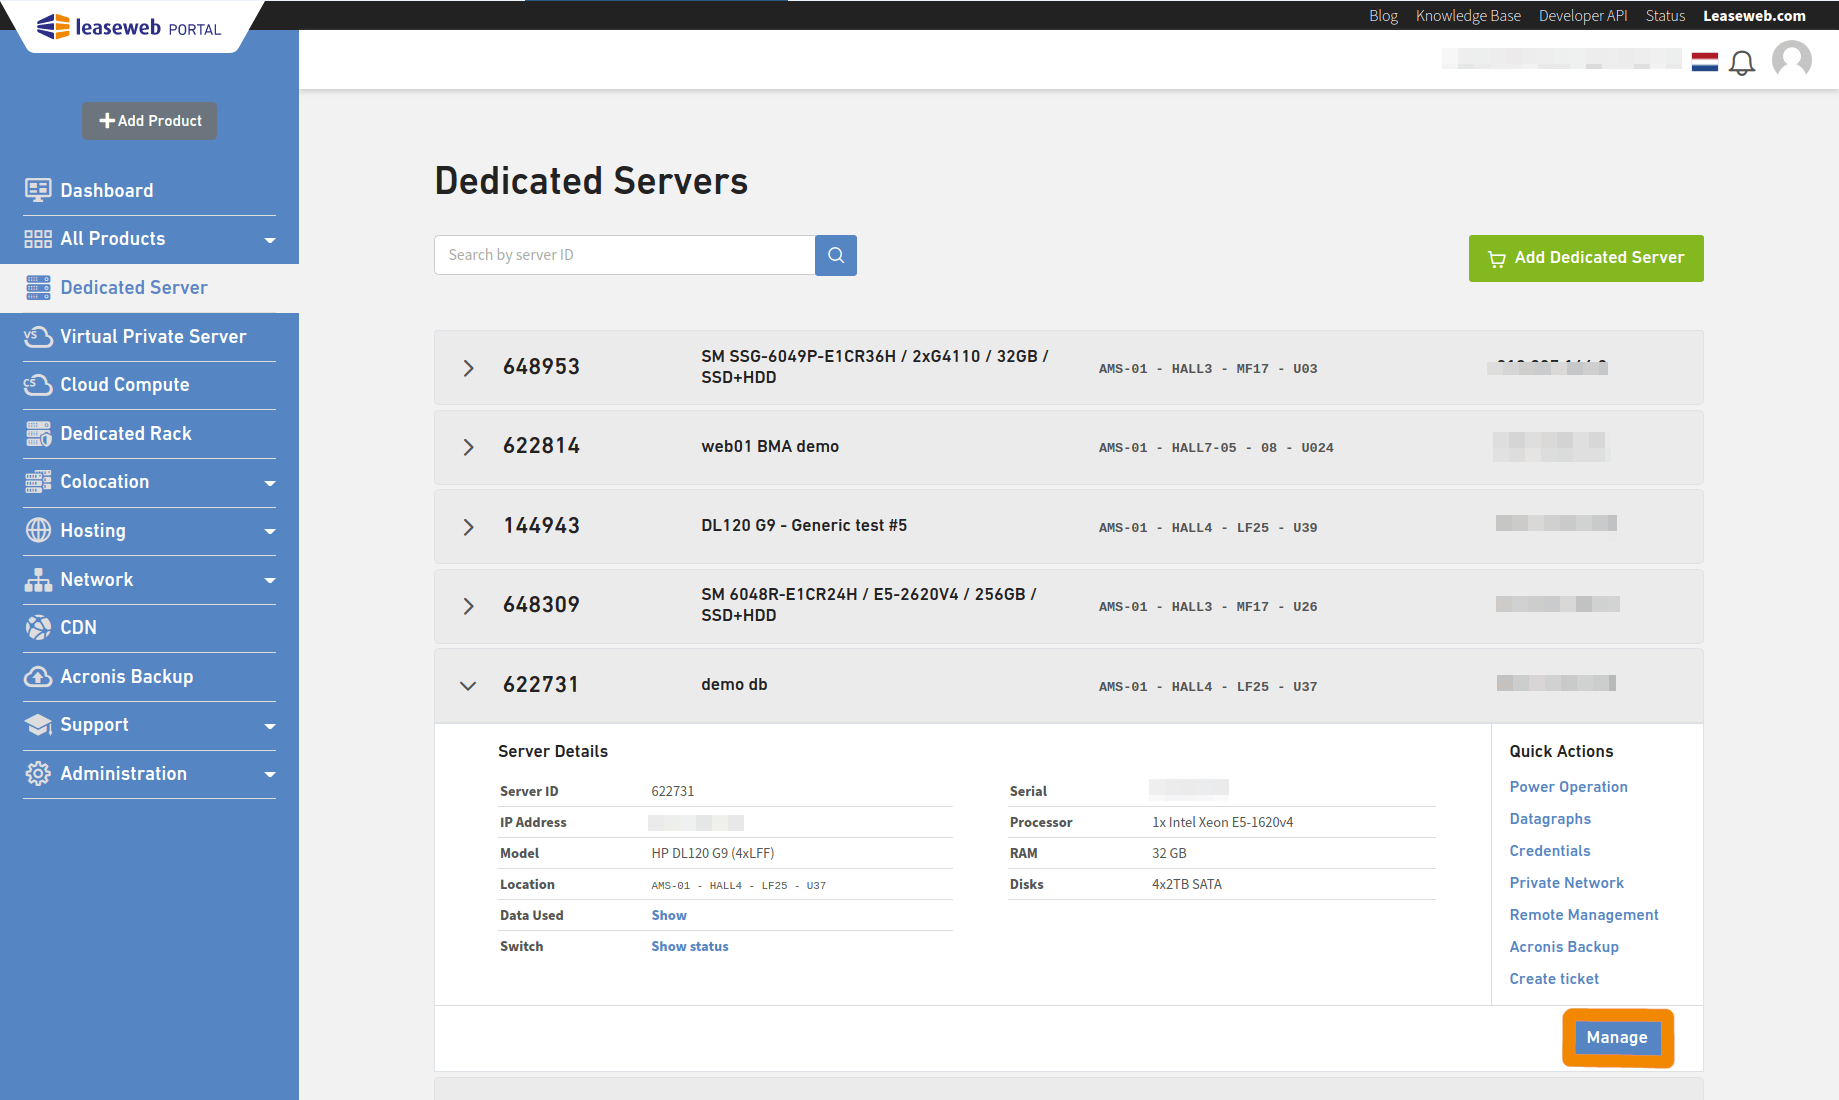The height and width of the screenshot is (1100, 1839).
Task: Open Power Operation quick action
Action: tap(1568, 787)
